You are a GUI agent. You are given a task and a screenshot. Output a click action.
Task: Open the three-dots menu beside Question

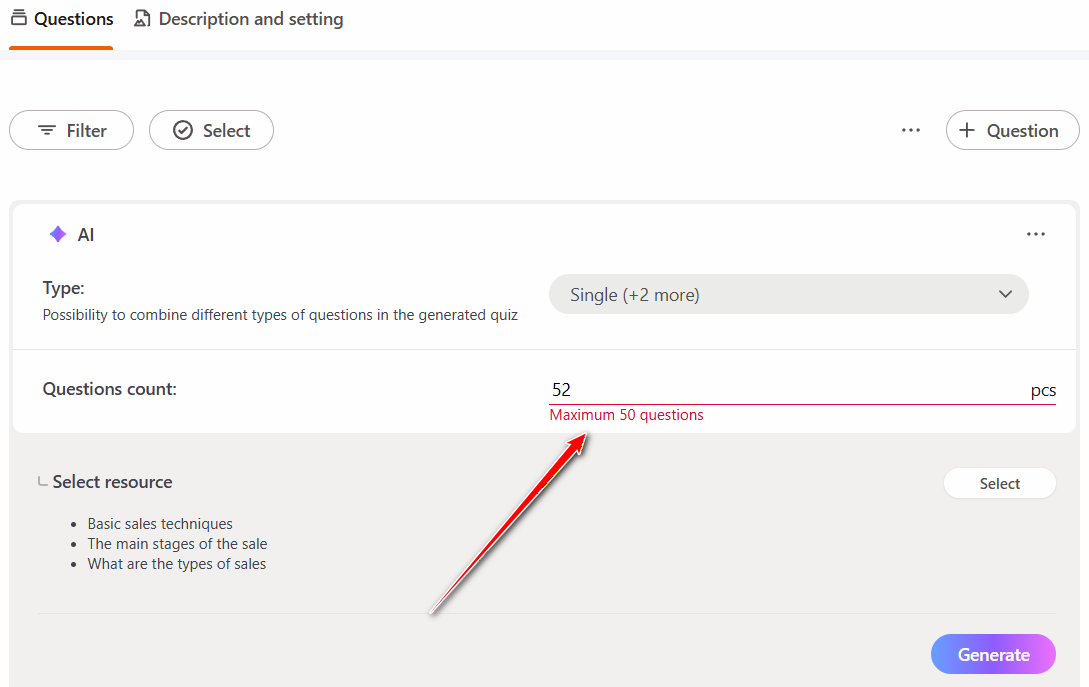tap(910, 130)
